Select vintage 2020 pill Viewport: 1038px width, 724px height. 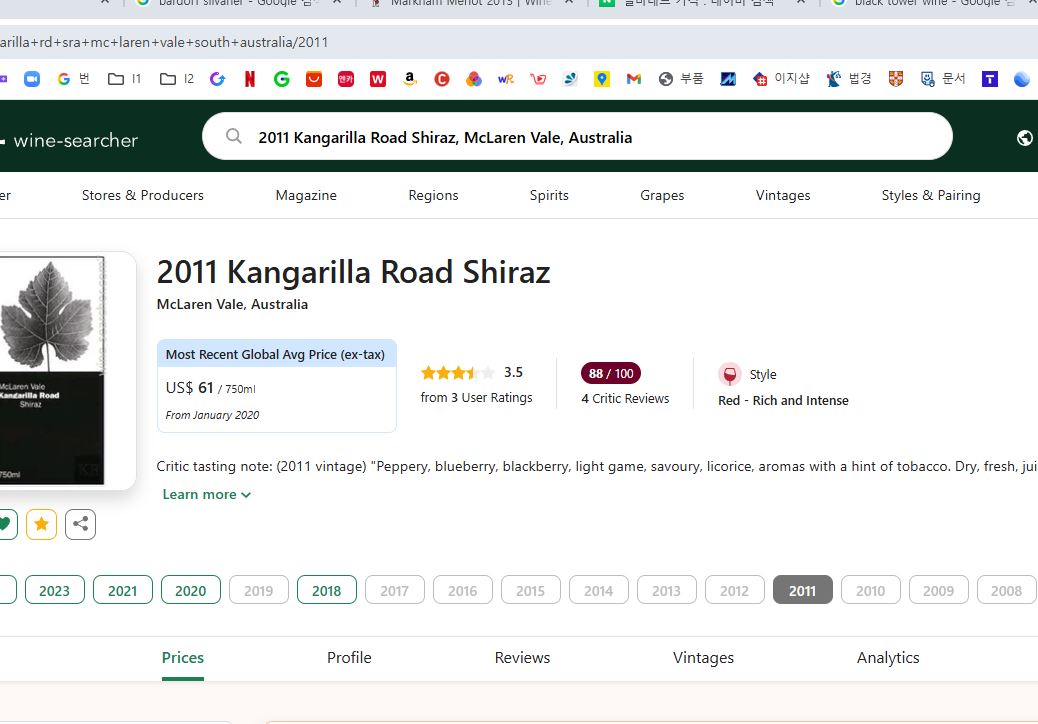191,590
